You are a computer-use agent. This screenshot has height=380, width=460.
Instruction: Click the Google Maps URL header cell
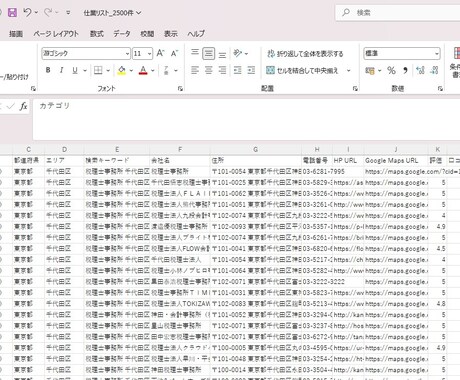point(396,160)
